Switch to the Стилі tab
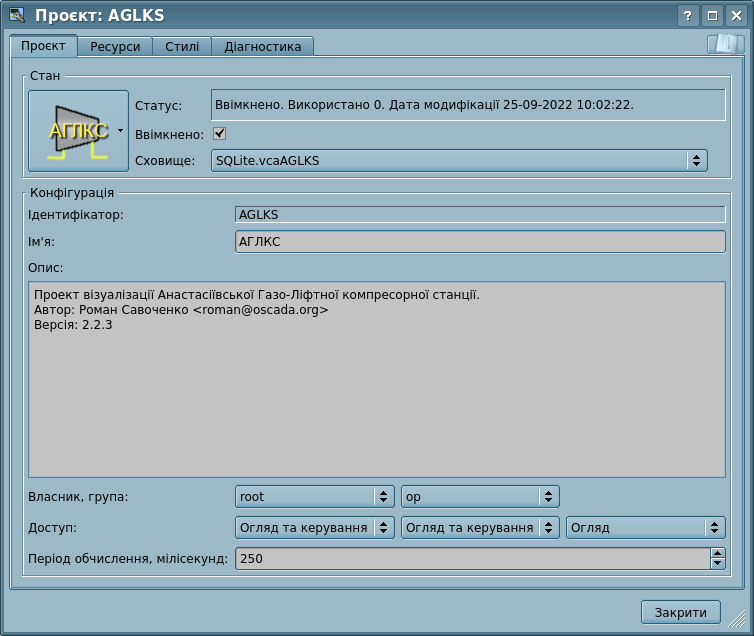The height and width of the screenshot is (636, 754). point(182,46)
